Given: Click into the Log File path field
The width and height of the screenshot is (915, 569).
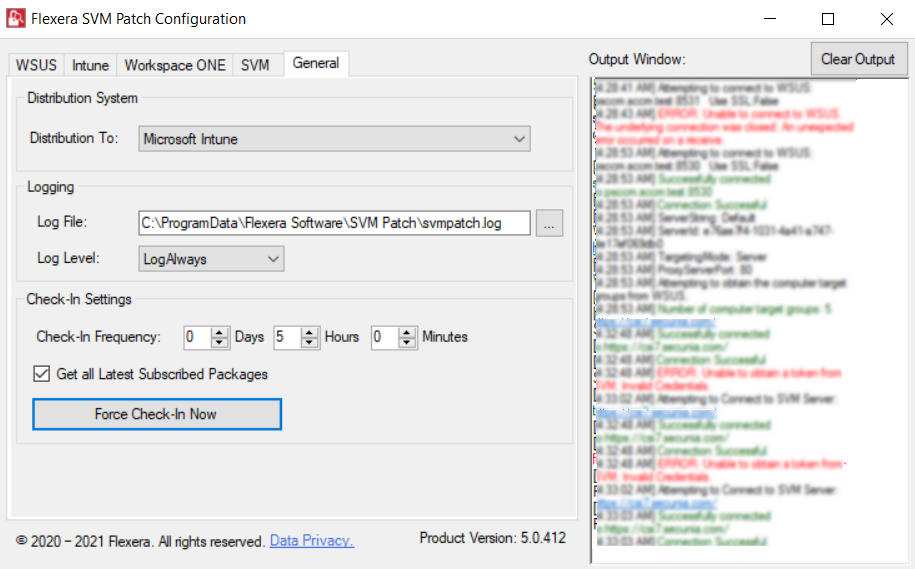Looking at the screenshot, I should 334,223.
